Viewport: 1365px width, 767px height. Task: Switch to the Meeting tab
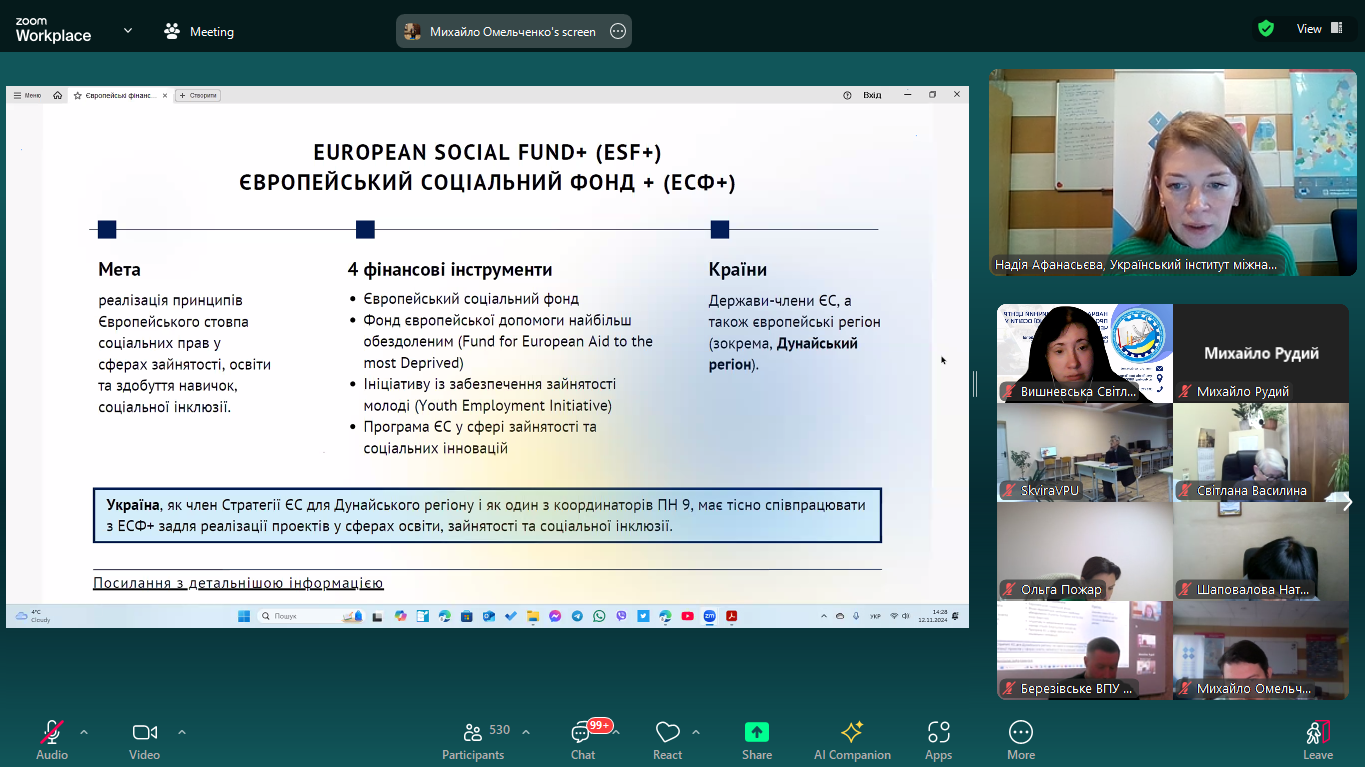coord(199,31)
